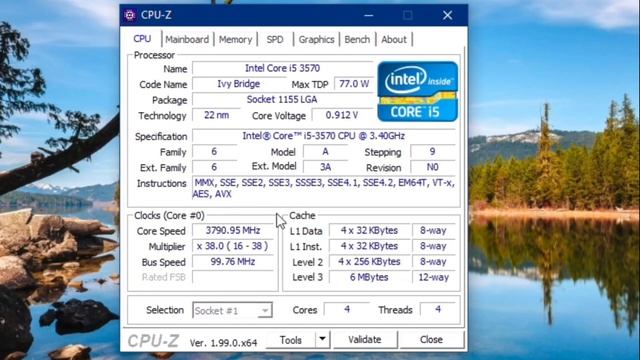Click the Ivy Bridge code name value
This screenshot has width=640, height=360.
238,84
